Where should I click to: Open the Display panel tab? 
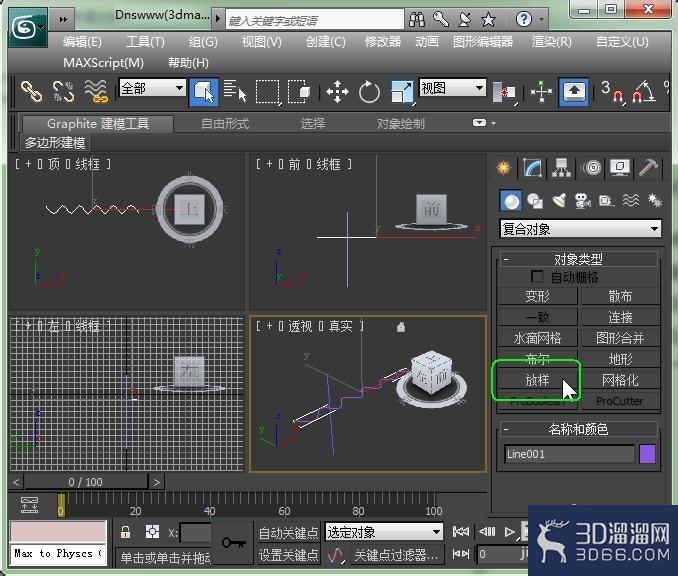(620, 168)
